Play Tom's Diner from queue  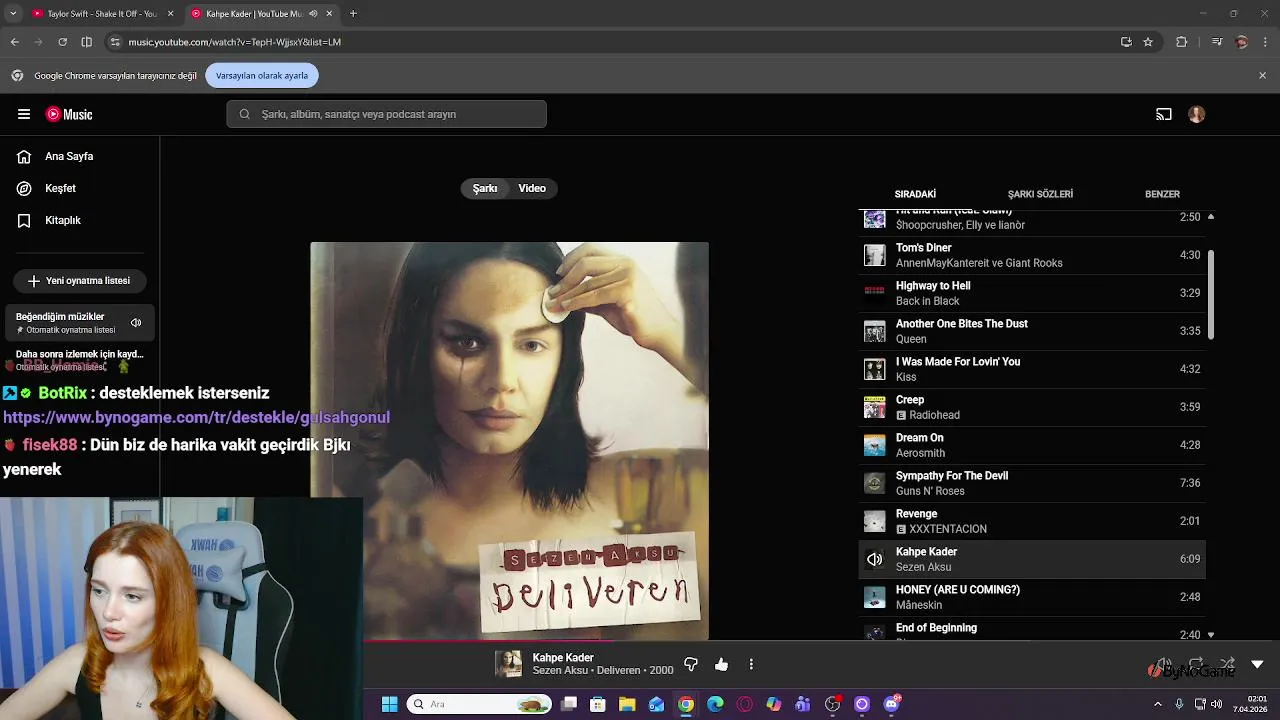(1032, 255)
